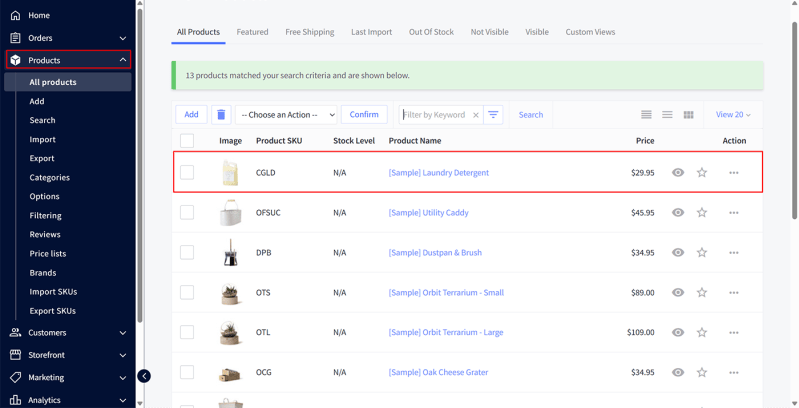Open action menu for Orbit Terrarium - Small

[734, 292]
